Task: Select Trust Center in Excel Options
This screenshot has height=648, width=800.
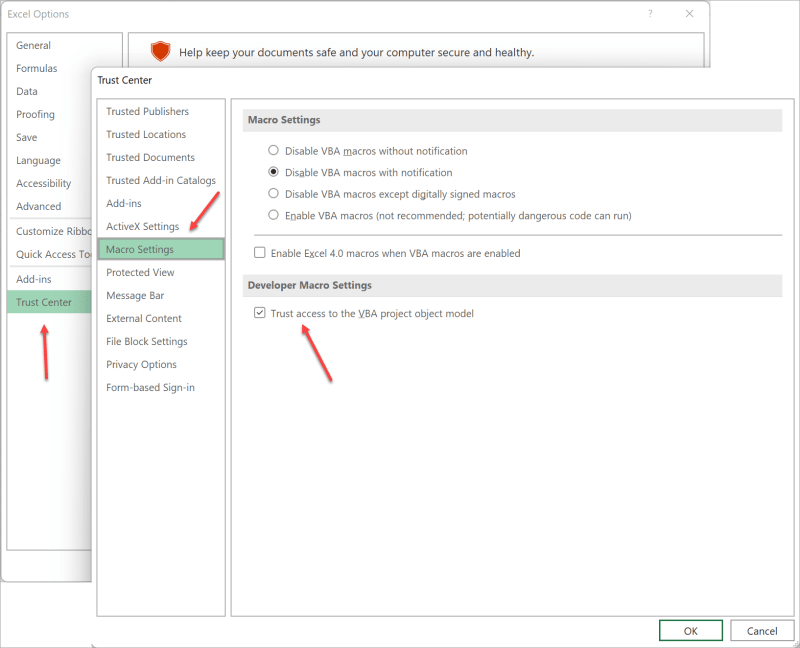Action: [x=49, y=302]
